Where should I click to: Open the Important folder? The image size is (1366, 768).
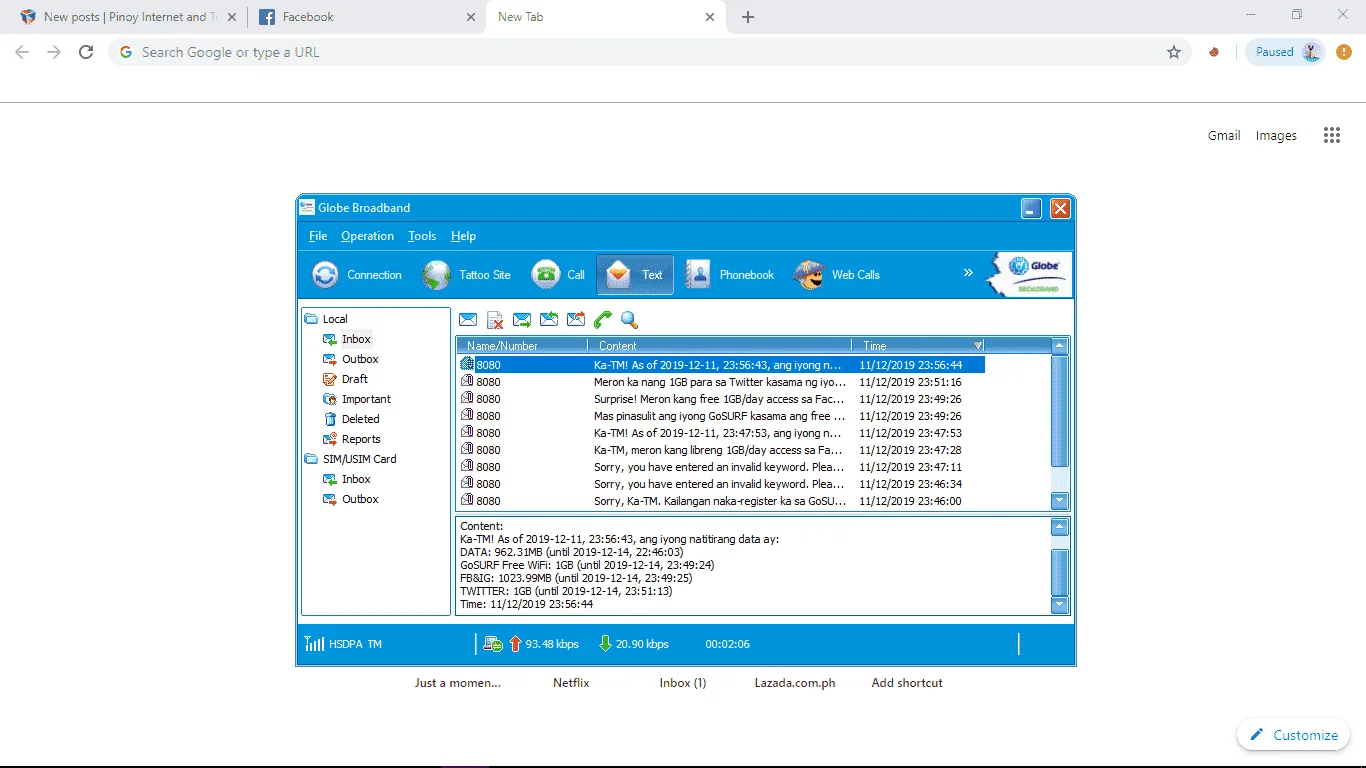point(366,399)
